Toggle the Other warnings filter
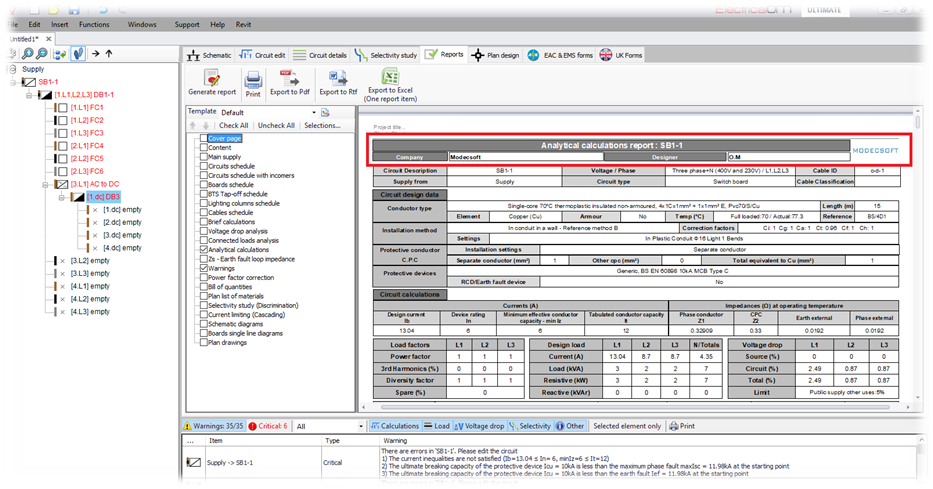This screenshot has height=489, width=933. (x=570, y=426)
